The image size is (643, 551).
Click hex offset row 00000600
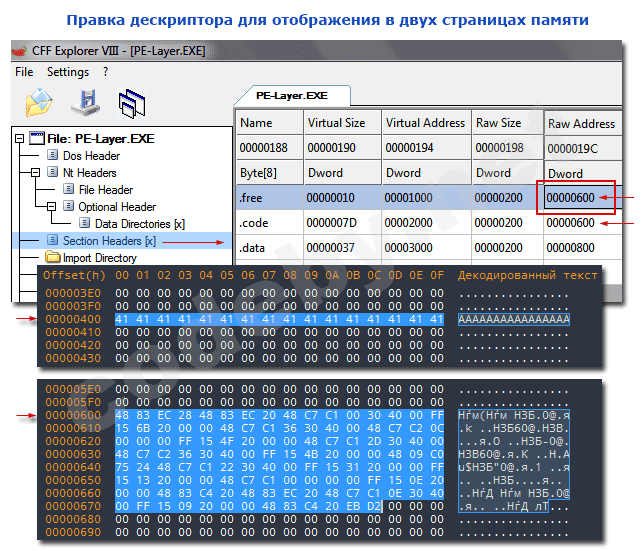pos(73,415)
